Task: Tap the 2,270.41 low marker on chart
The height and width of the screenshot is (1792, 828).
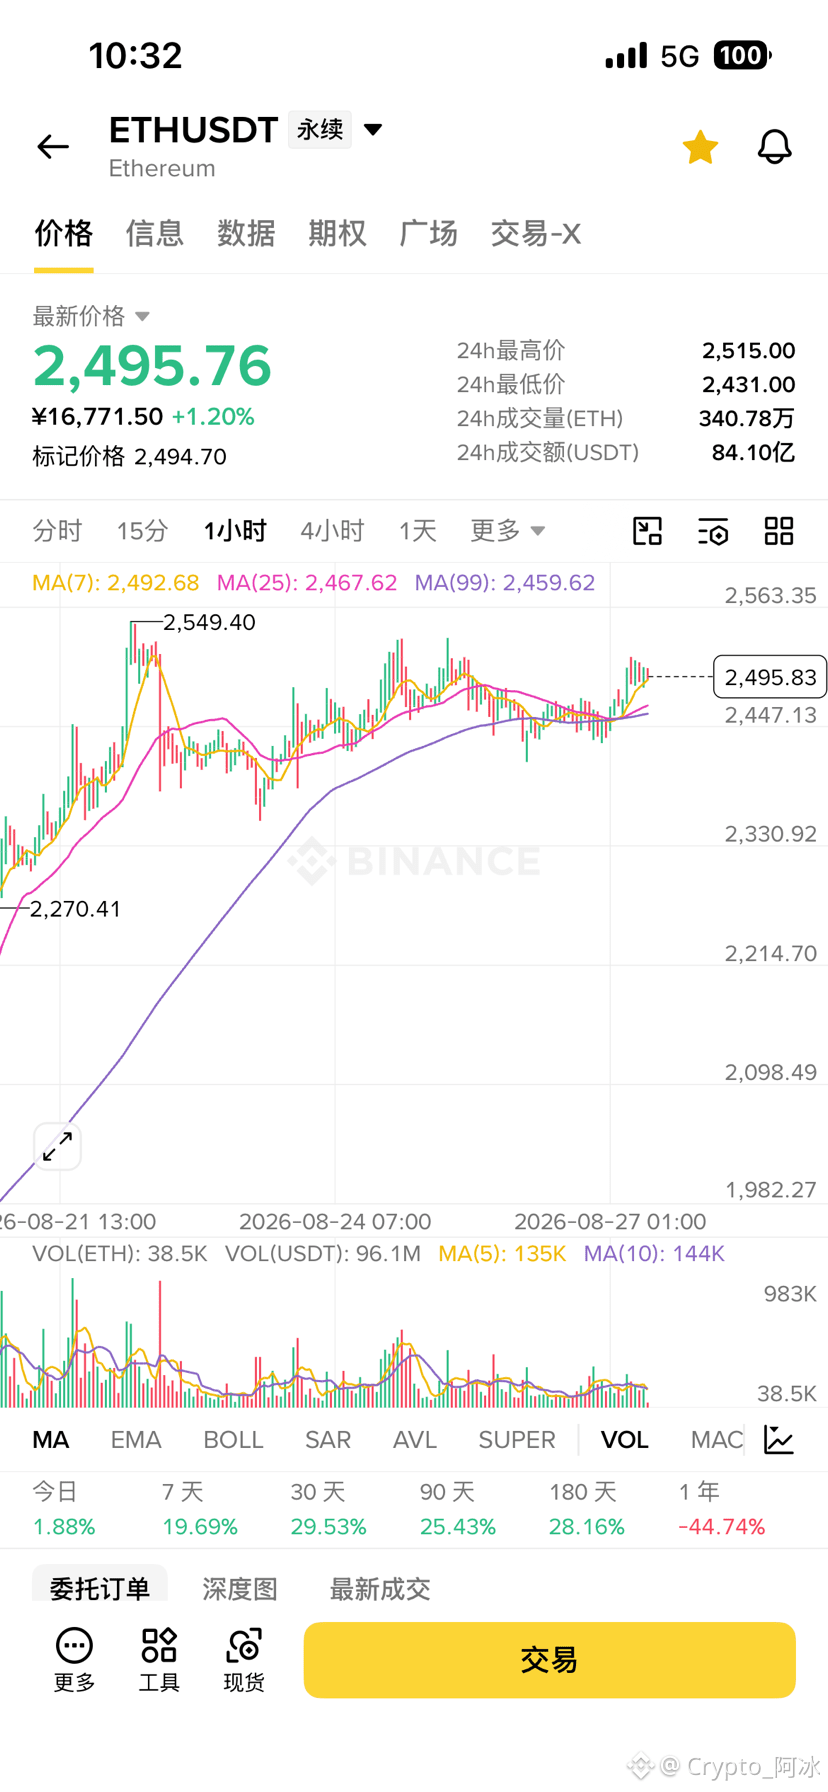Action: (75, 909)
